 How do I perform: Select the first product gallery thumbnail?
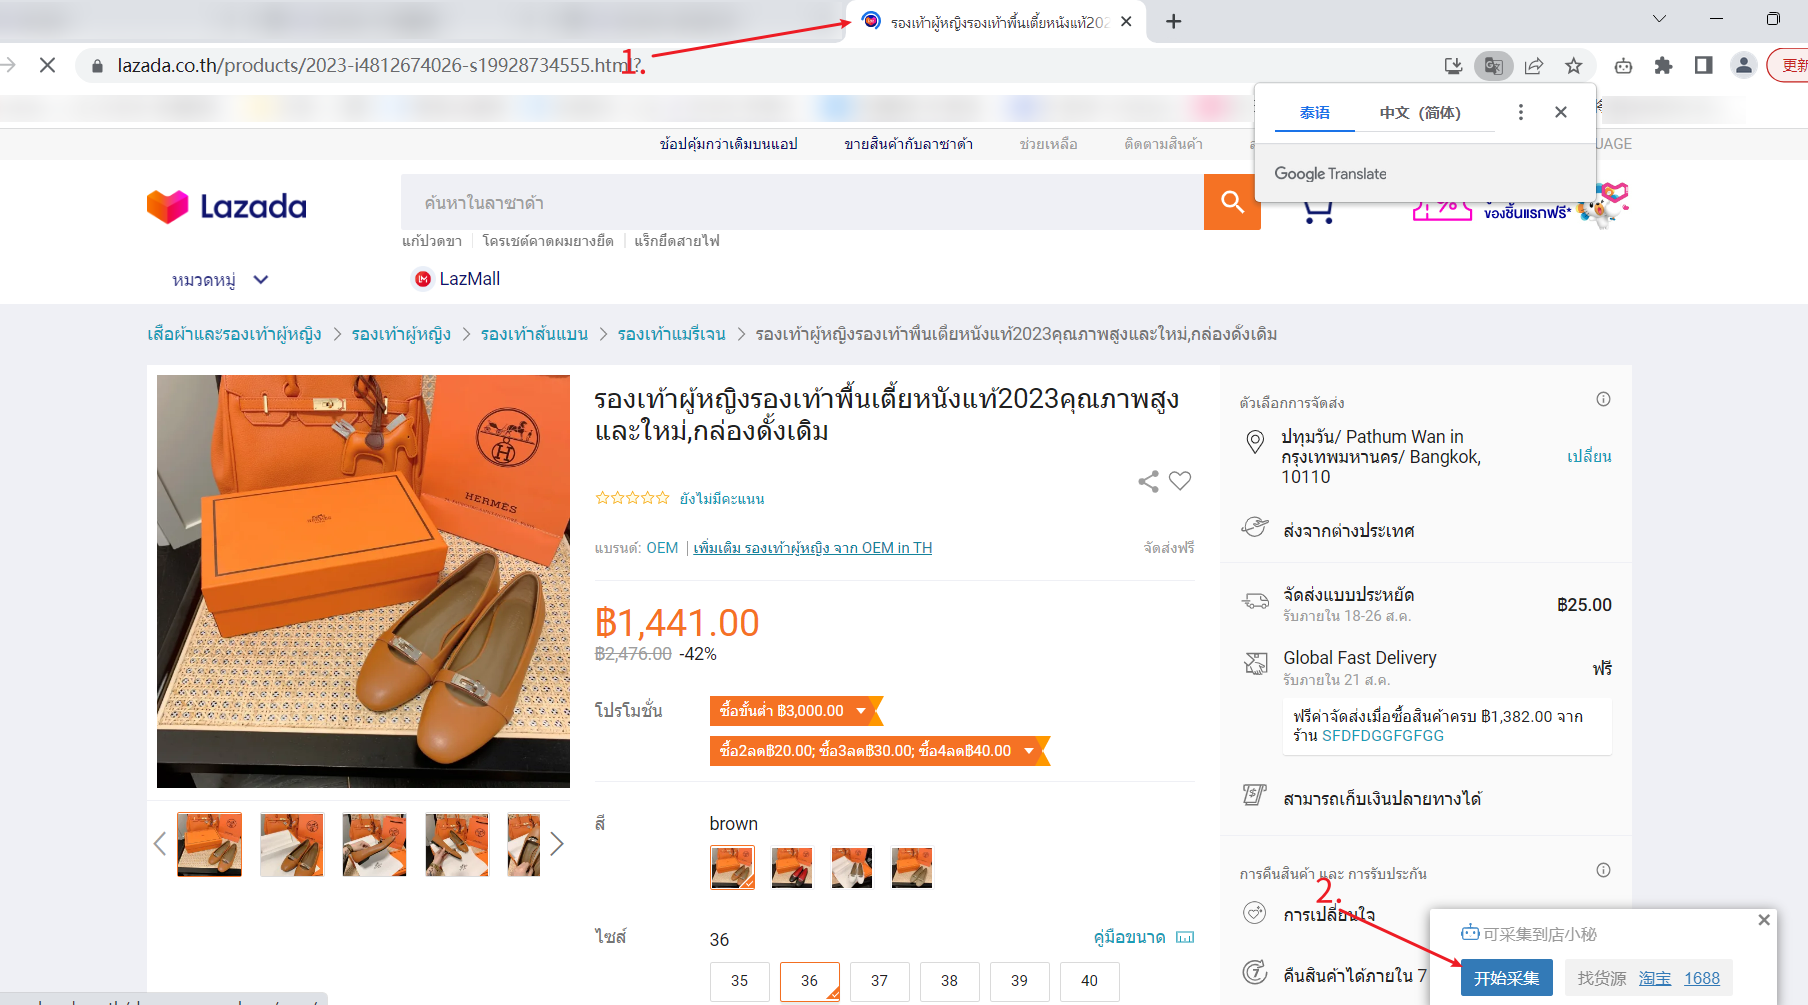coord(209,845)
